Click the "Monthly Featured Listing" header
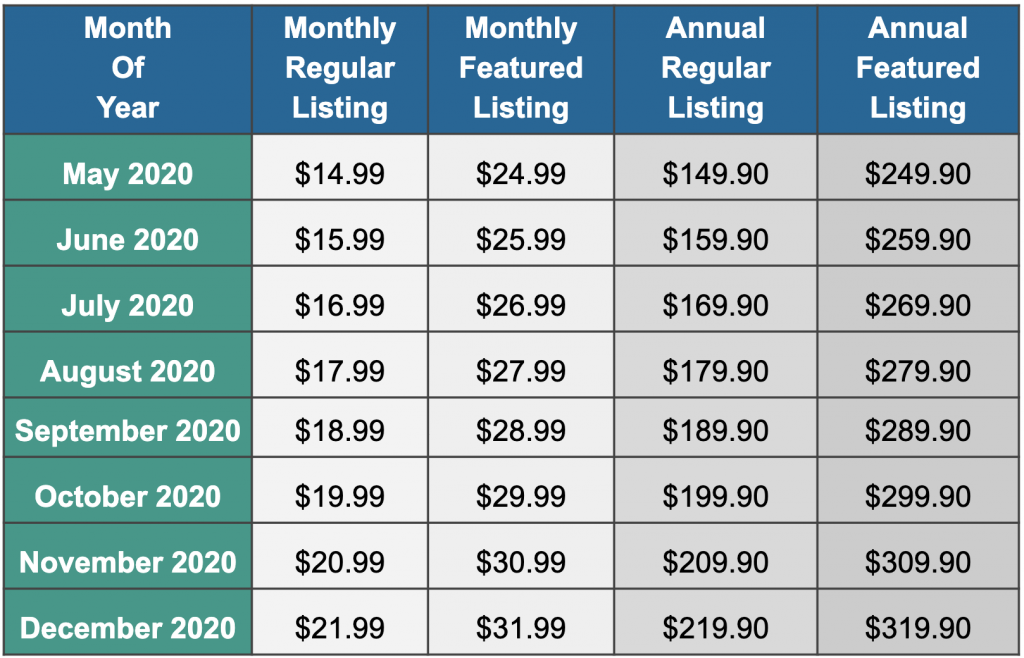Viewport: 1024px width, 658px height. coord(521,68)
